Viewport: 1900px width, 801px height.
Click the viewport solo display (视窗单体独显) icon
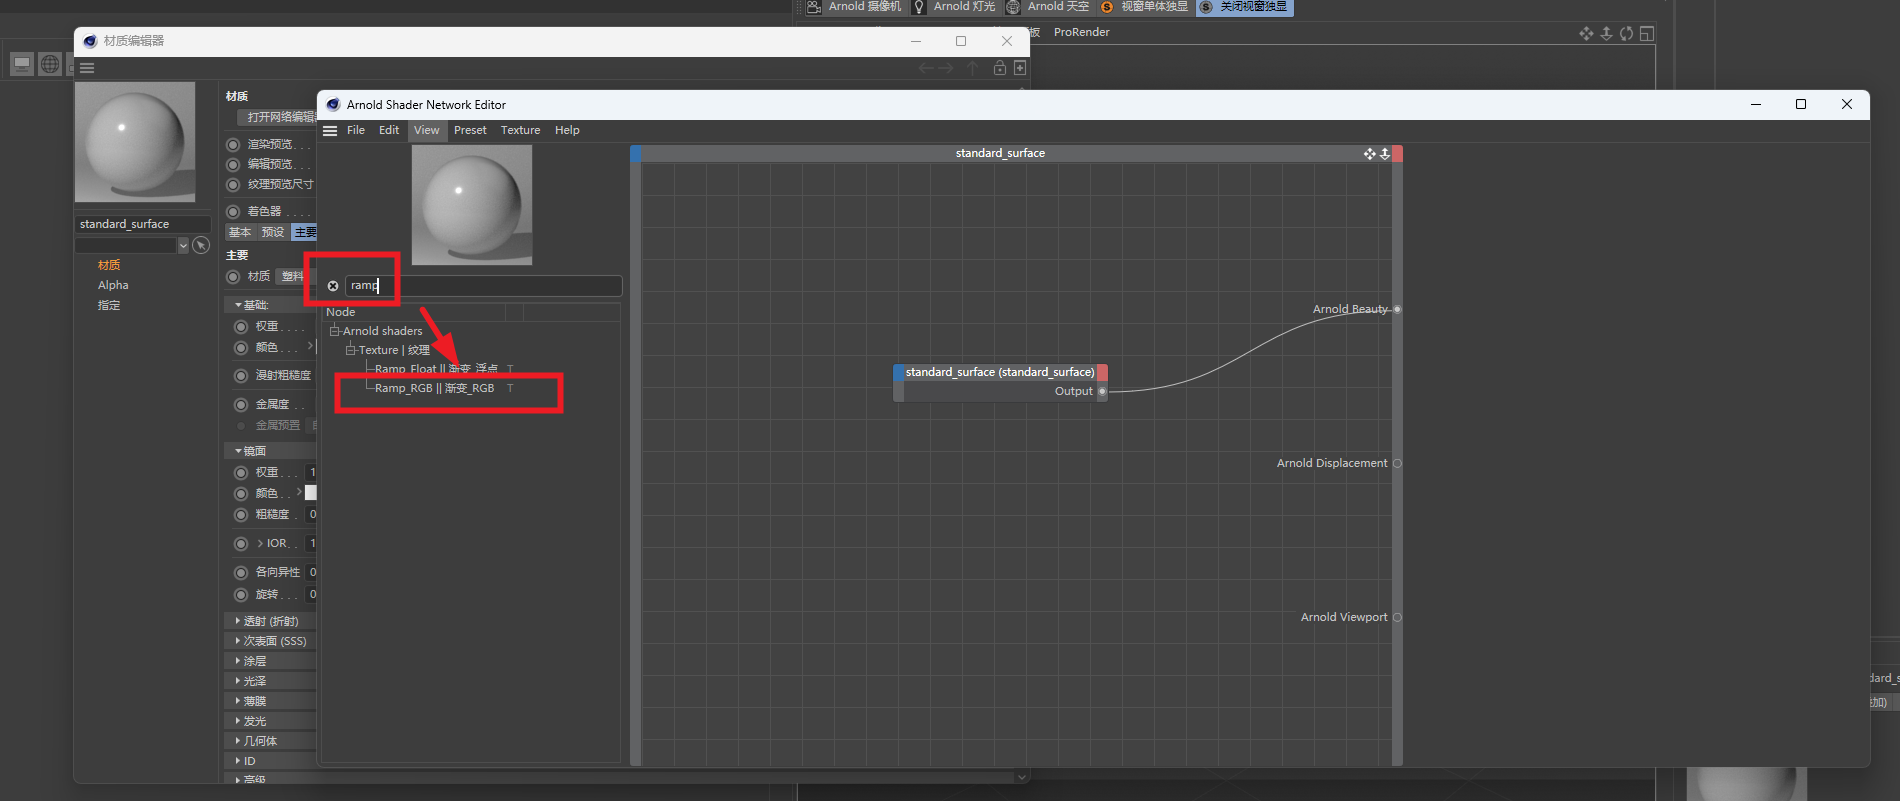[1107, 7]
